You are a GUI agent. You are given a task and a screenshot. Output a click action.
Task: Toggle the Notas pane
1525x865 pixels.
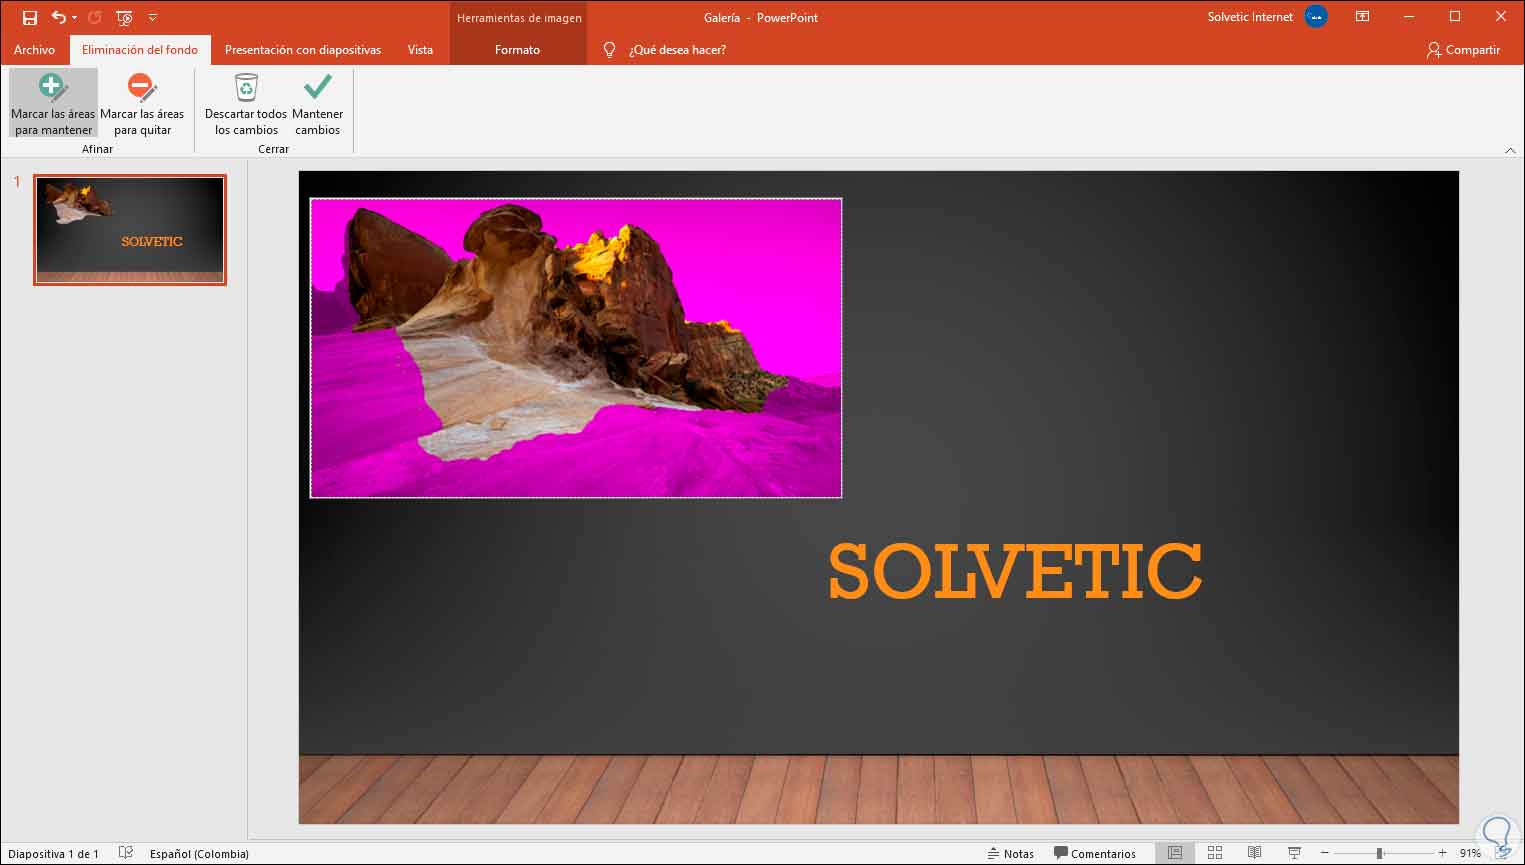[x=1010, y=853]
